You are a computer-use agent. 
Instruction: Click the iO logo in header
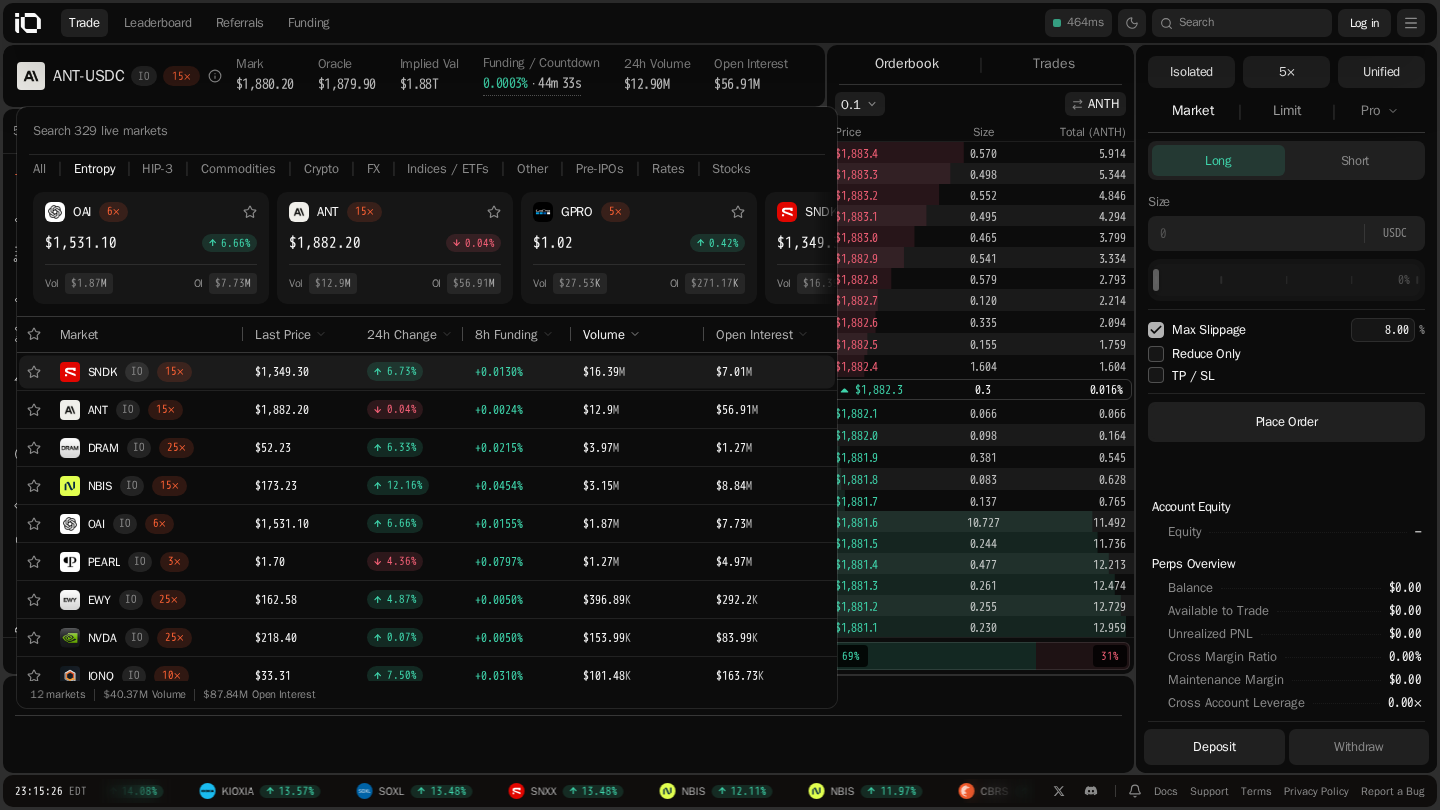28,23
